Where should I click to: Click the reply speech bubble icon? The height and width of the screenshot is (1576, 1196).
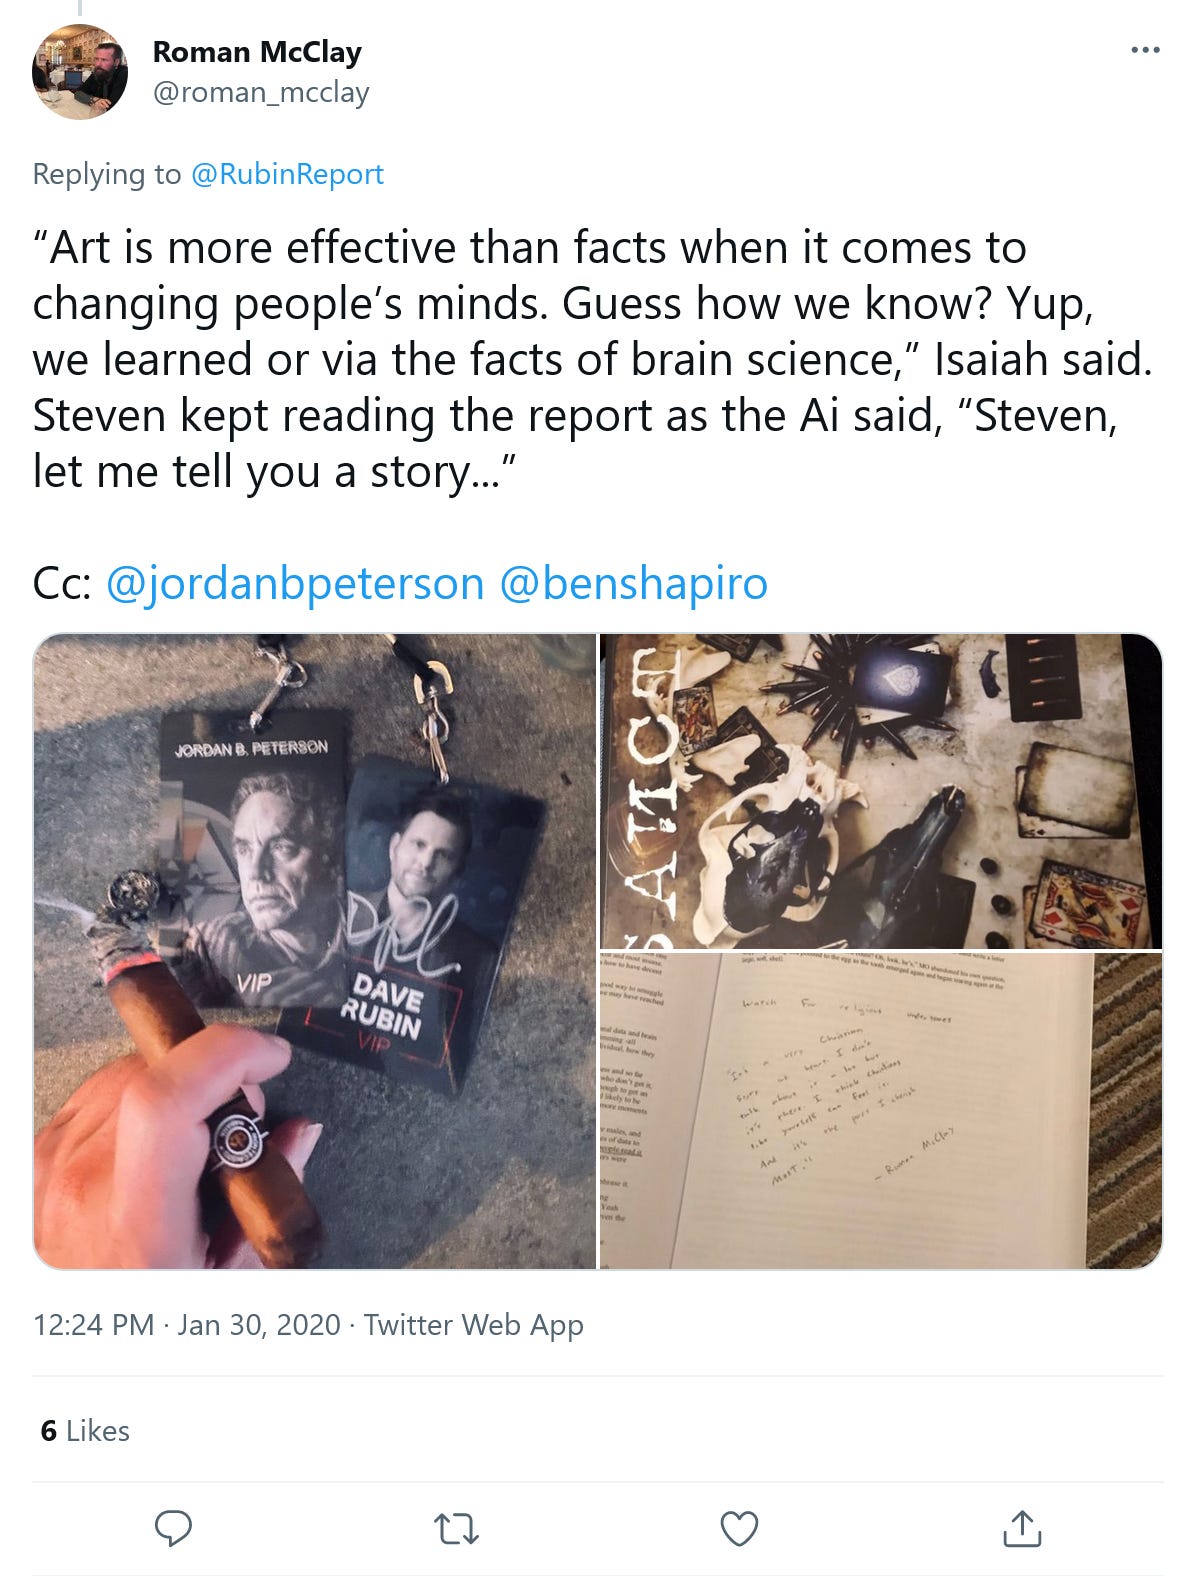coord(173,1528)
